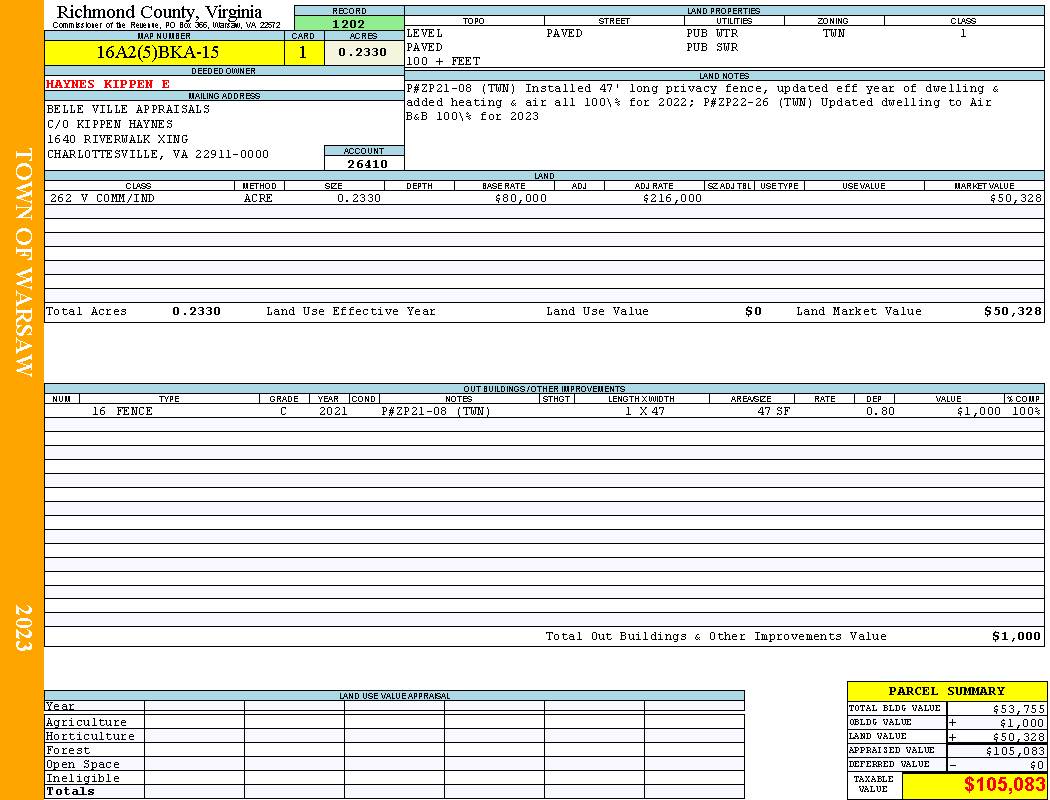This screenshot has height=800, width=1050.
Task: Click the land row market value $50,328
Action: click(x=1015, y=199)
